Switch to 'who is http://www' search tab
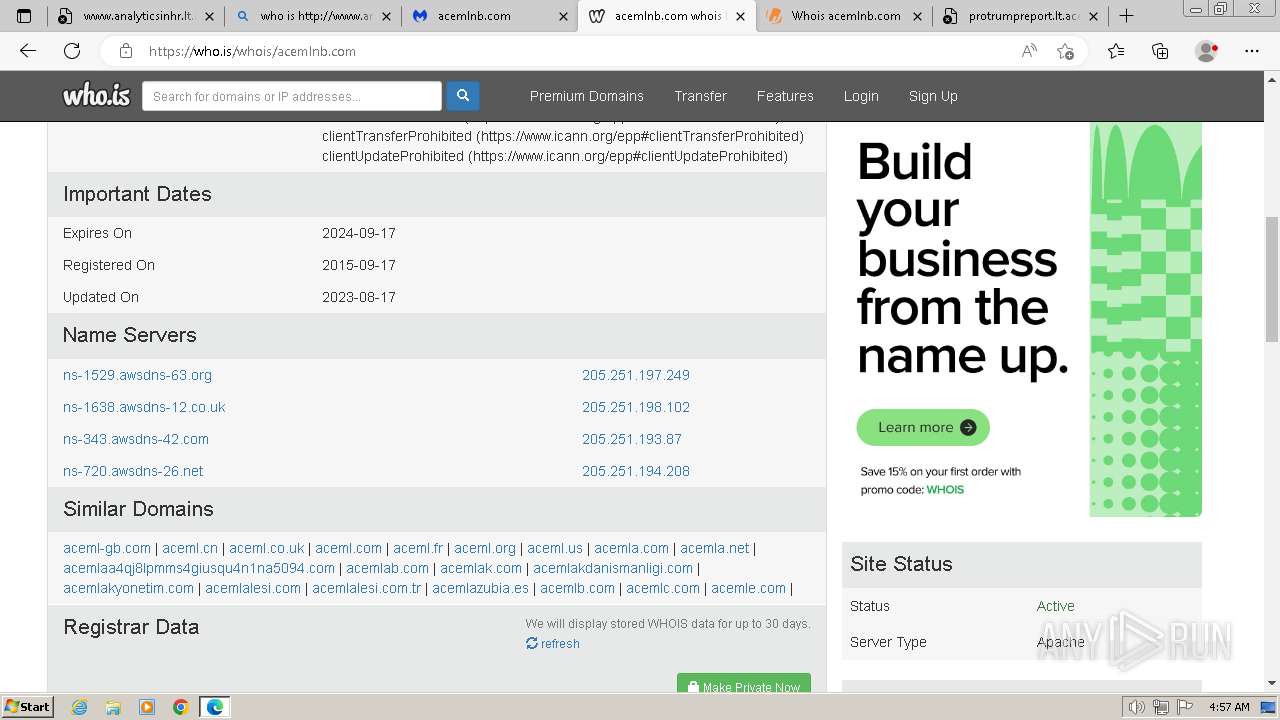The width and height of the screenshot is (1280, 720). coord(312,16)
